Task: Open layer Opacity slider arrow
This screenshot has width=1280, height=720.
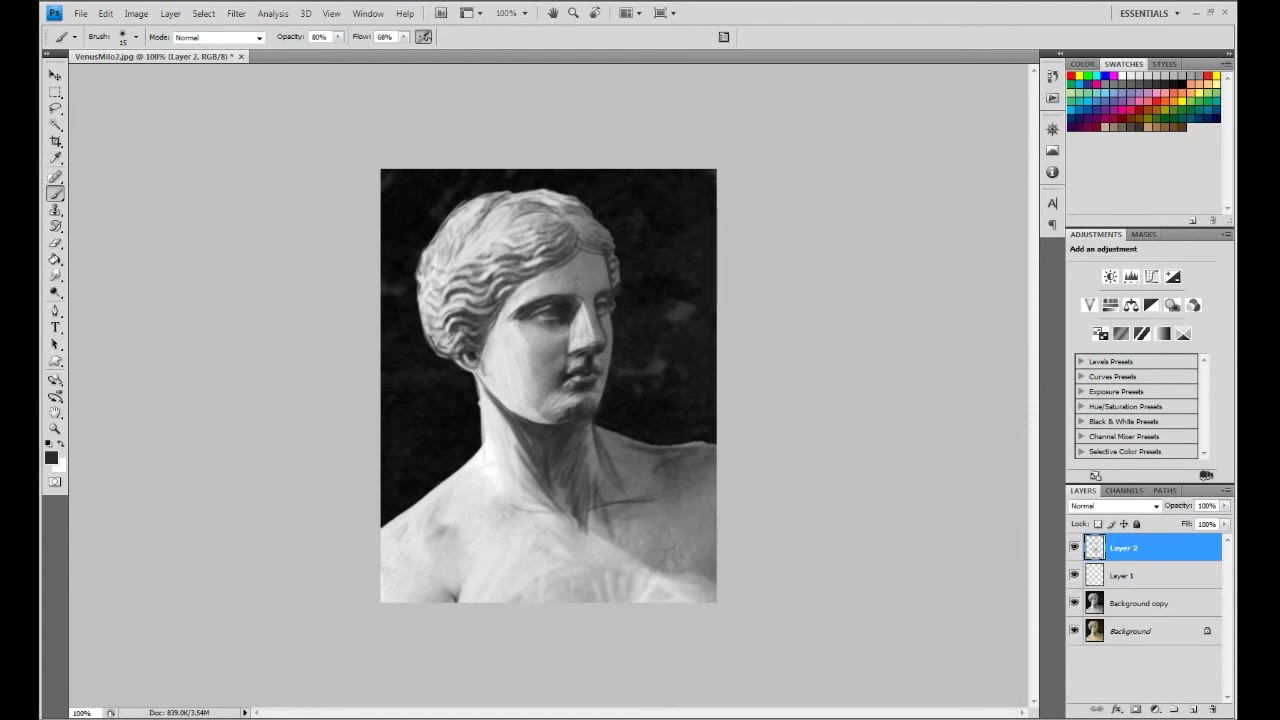Action: click(x=1224, y=506)
